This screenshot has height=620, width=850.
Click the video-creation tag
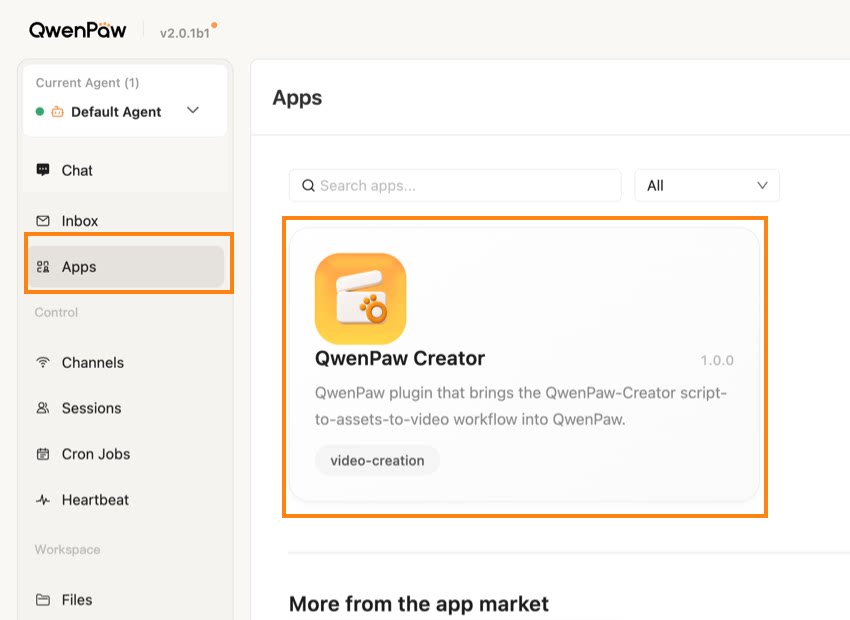377,461
